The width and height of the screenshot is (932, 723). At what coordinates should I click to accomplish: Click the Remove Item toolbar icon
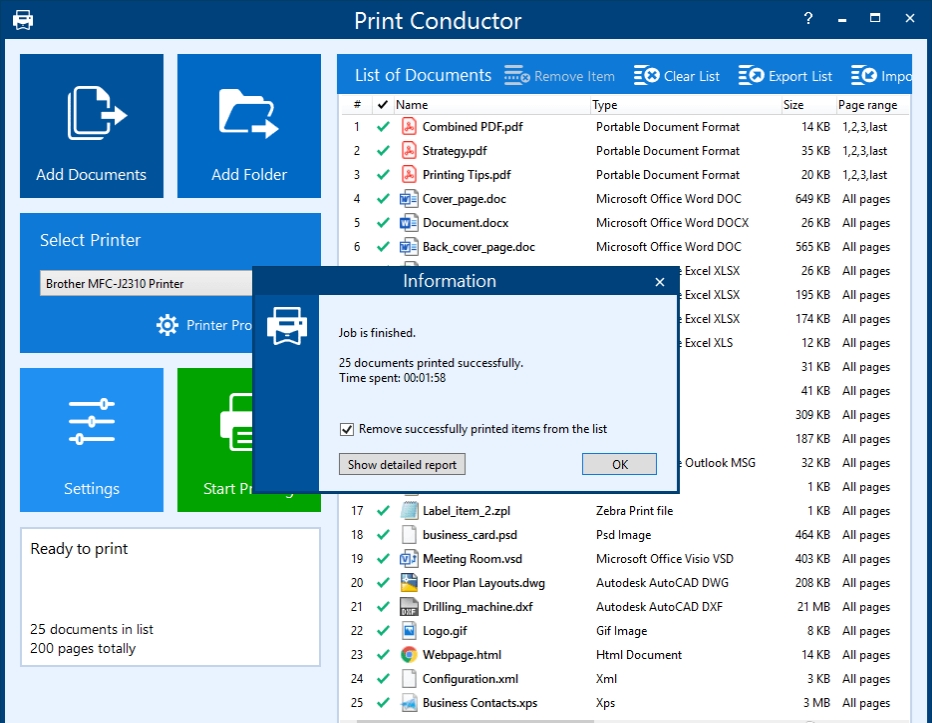pos(516,76)
